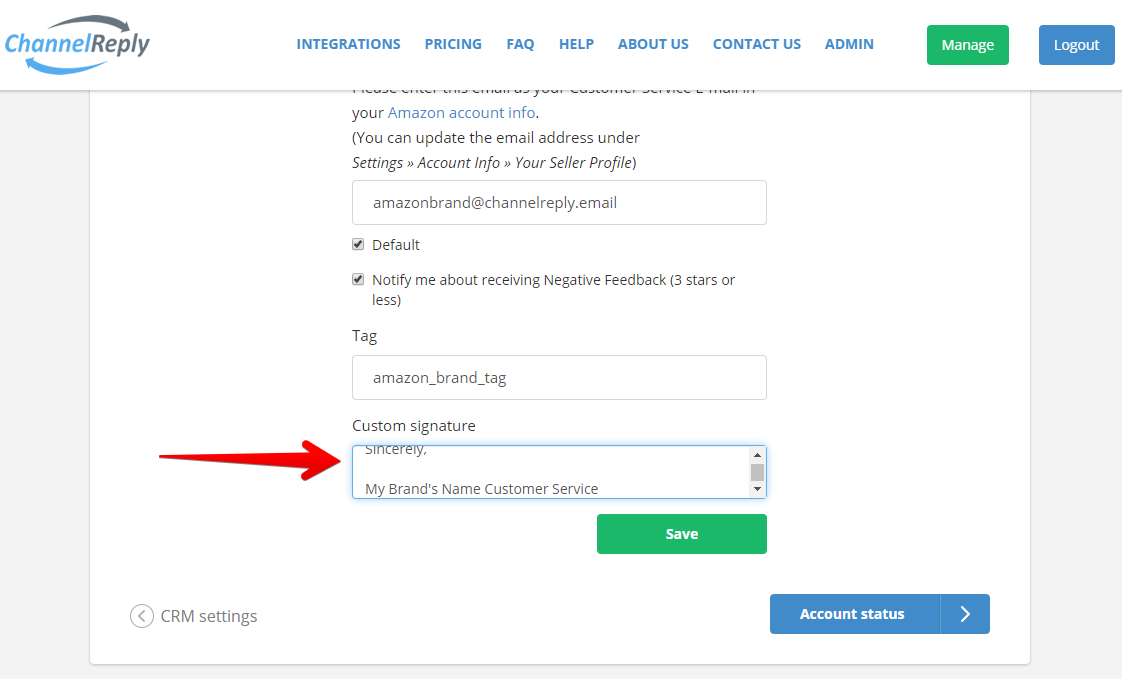Open the INTEGRATIONS menu
1122x679 pixels.
[348, 44]
